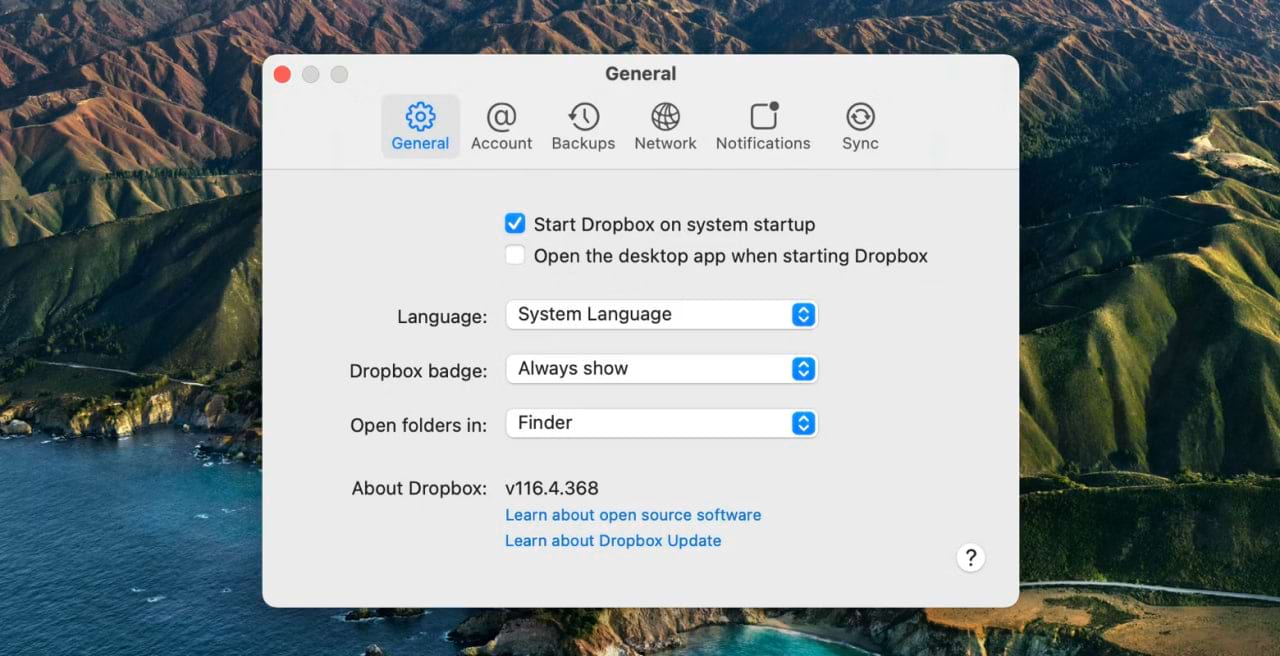The image size is (1280, 656).
Task: Open the Sync settings tab
Action: [x=860, y=126]
